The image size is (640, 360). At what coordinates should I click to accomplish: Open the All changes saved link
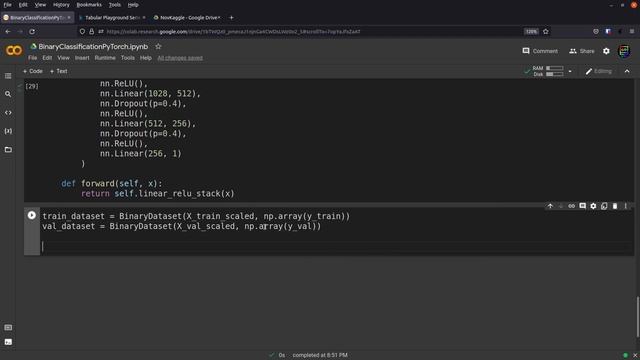click(180, 58)
